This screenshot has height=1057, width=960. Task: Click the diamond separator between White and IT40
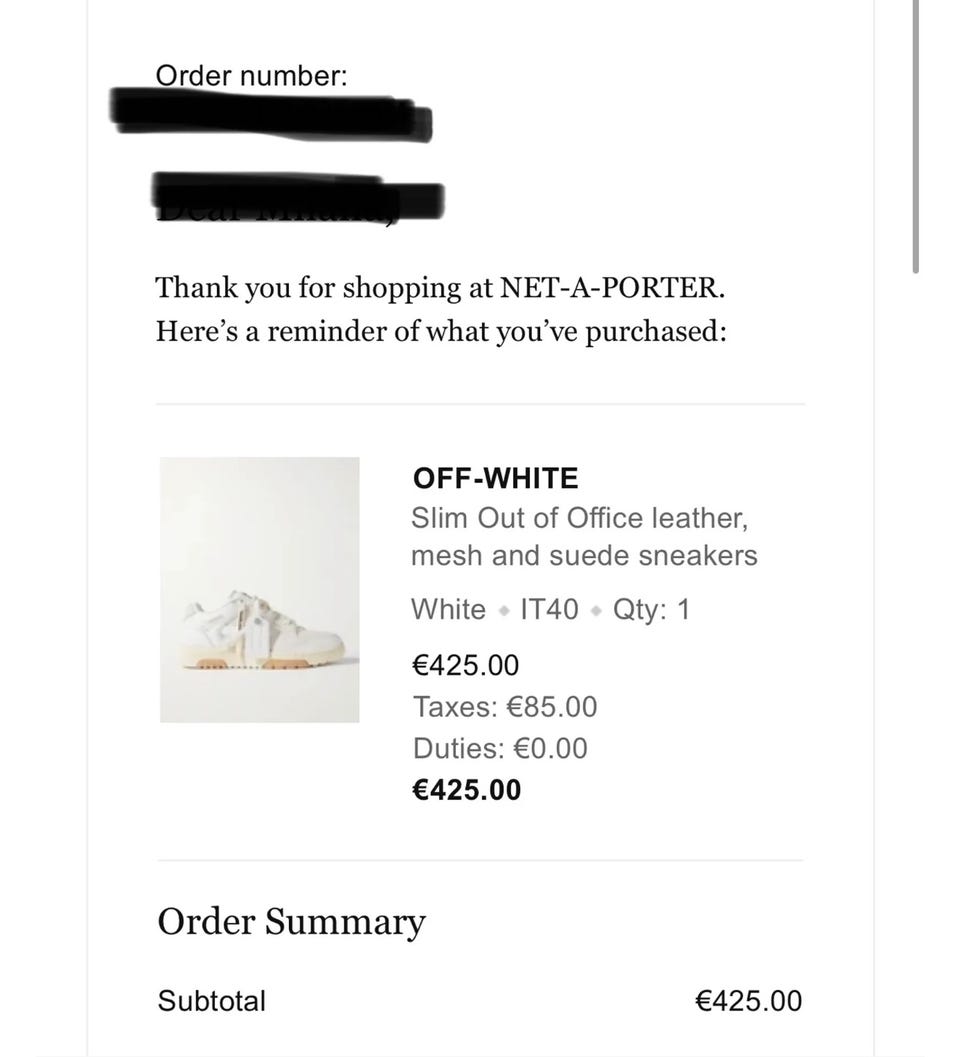(504, 611)
